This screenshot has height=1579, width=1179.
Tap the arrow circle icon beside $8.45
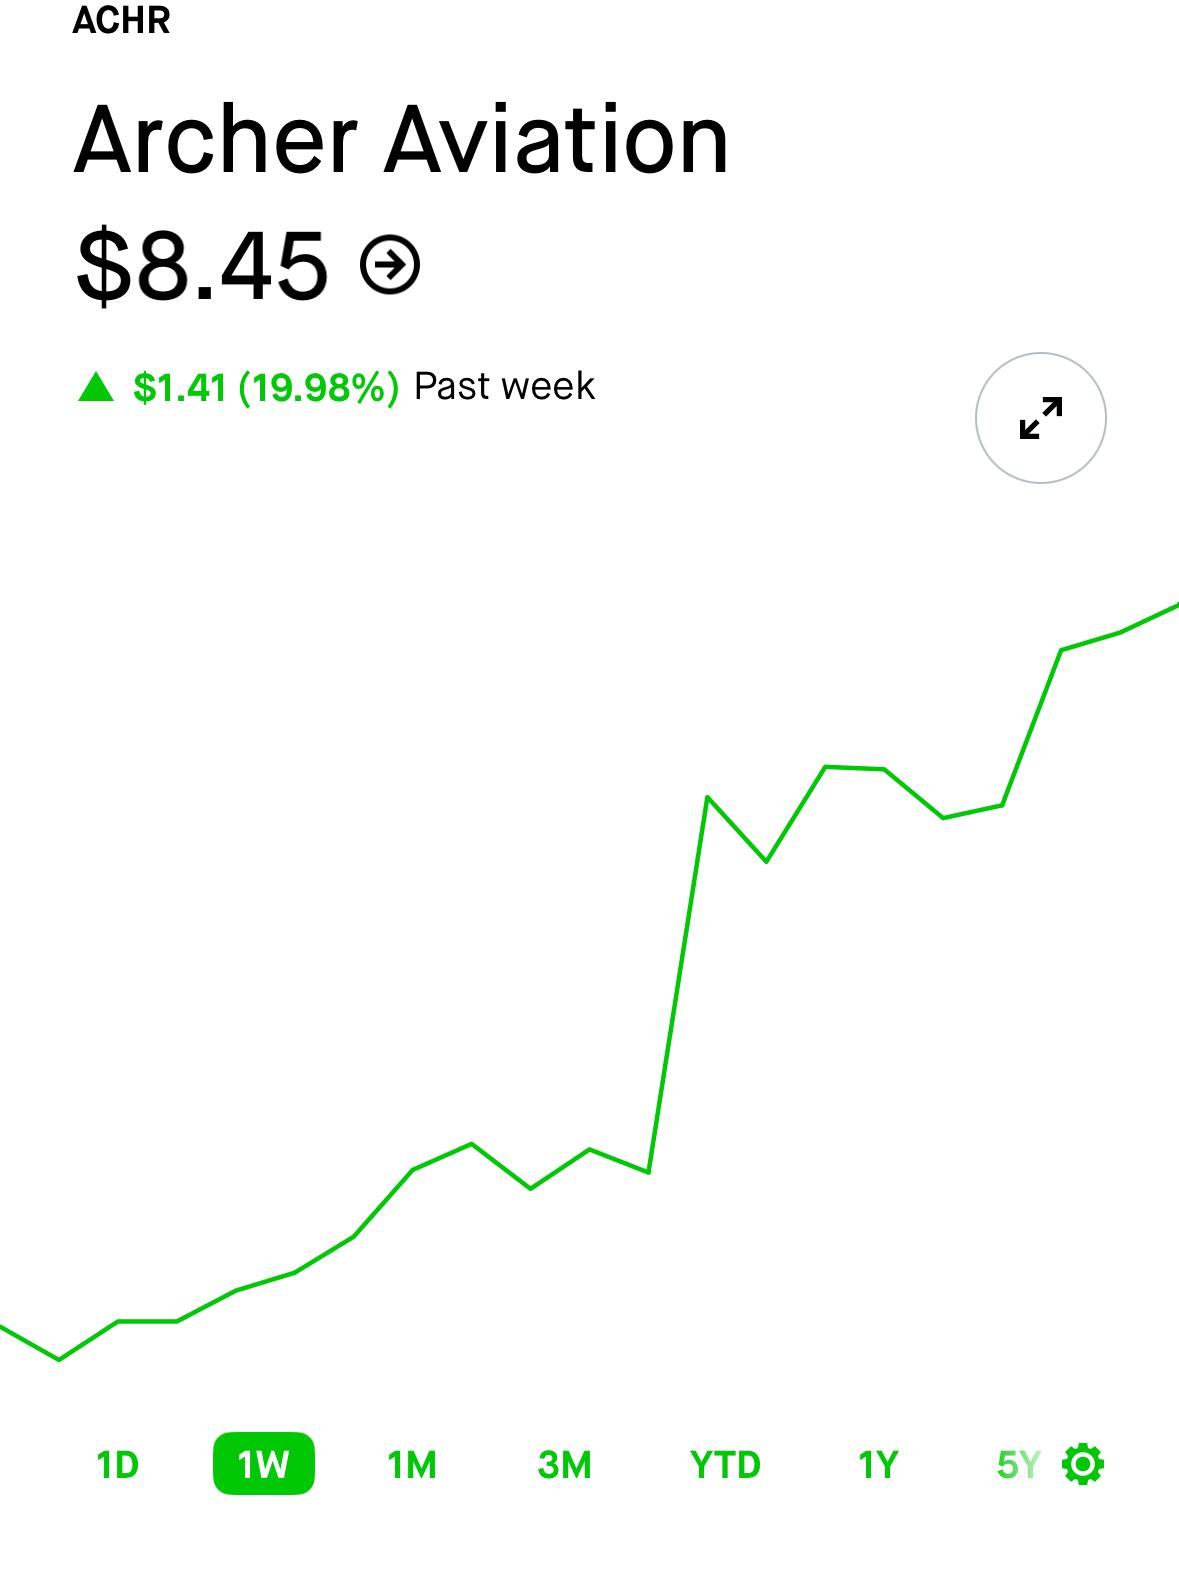390,265
